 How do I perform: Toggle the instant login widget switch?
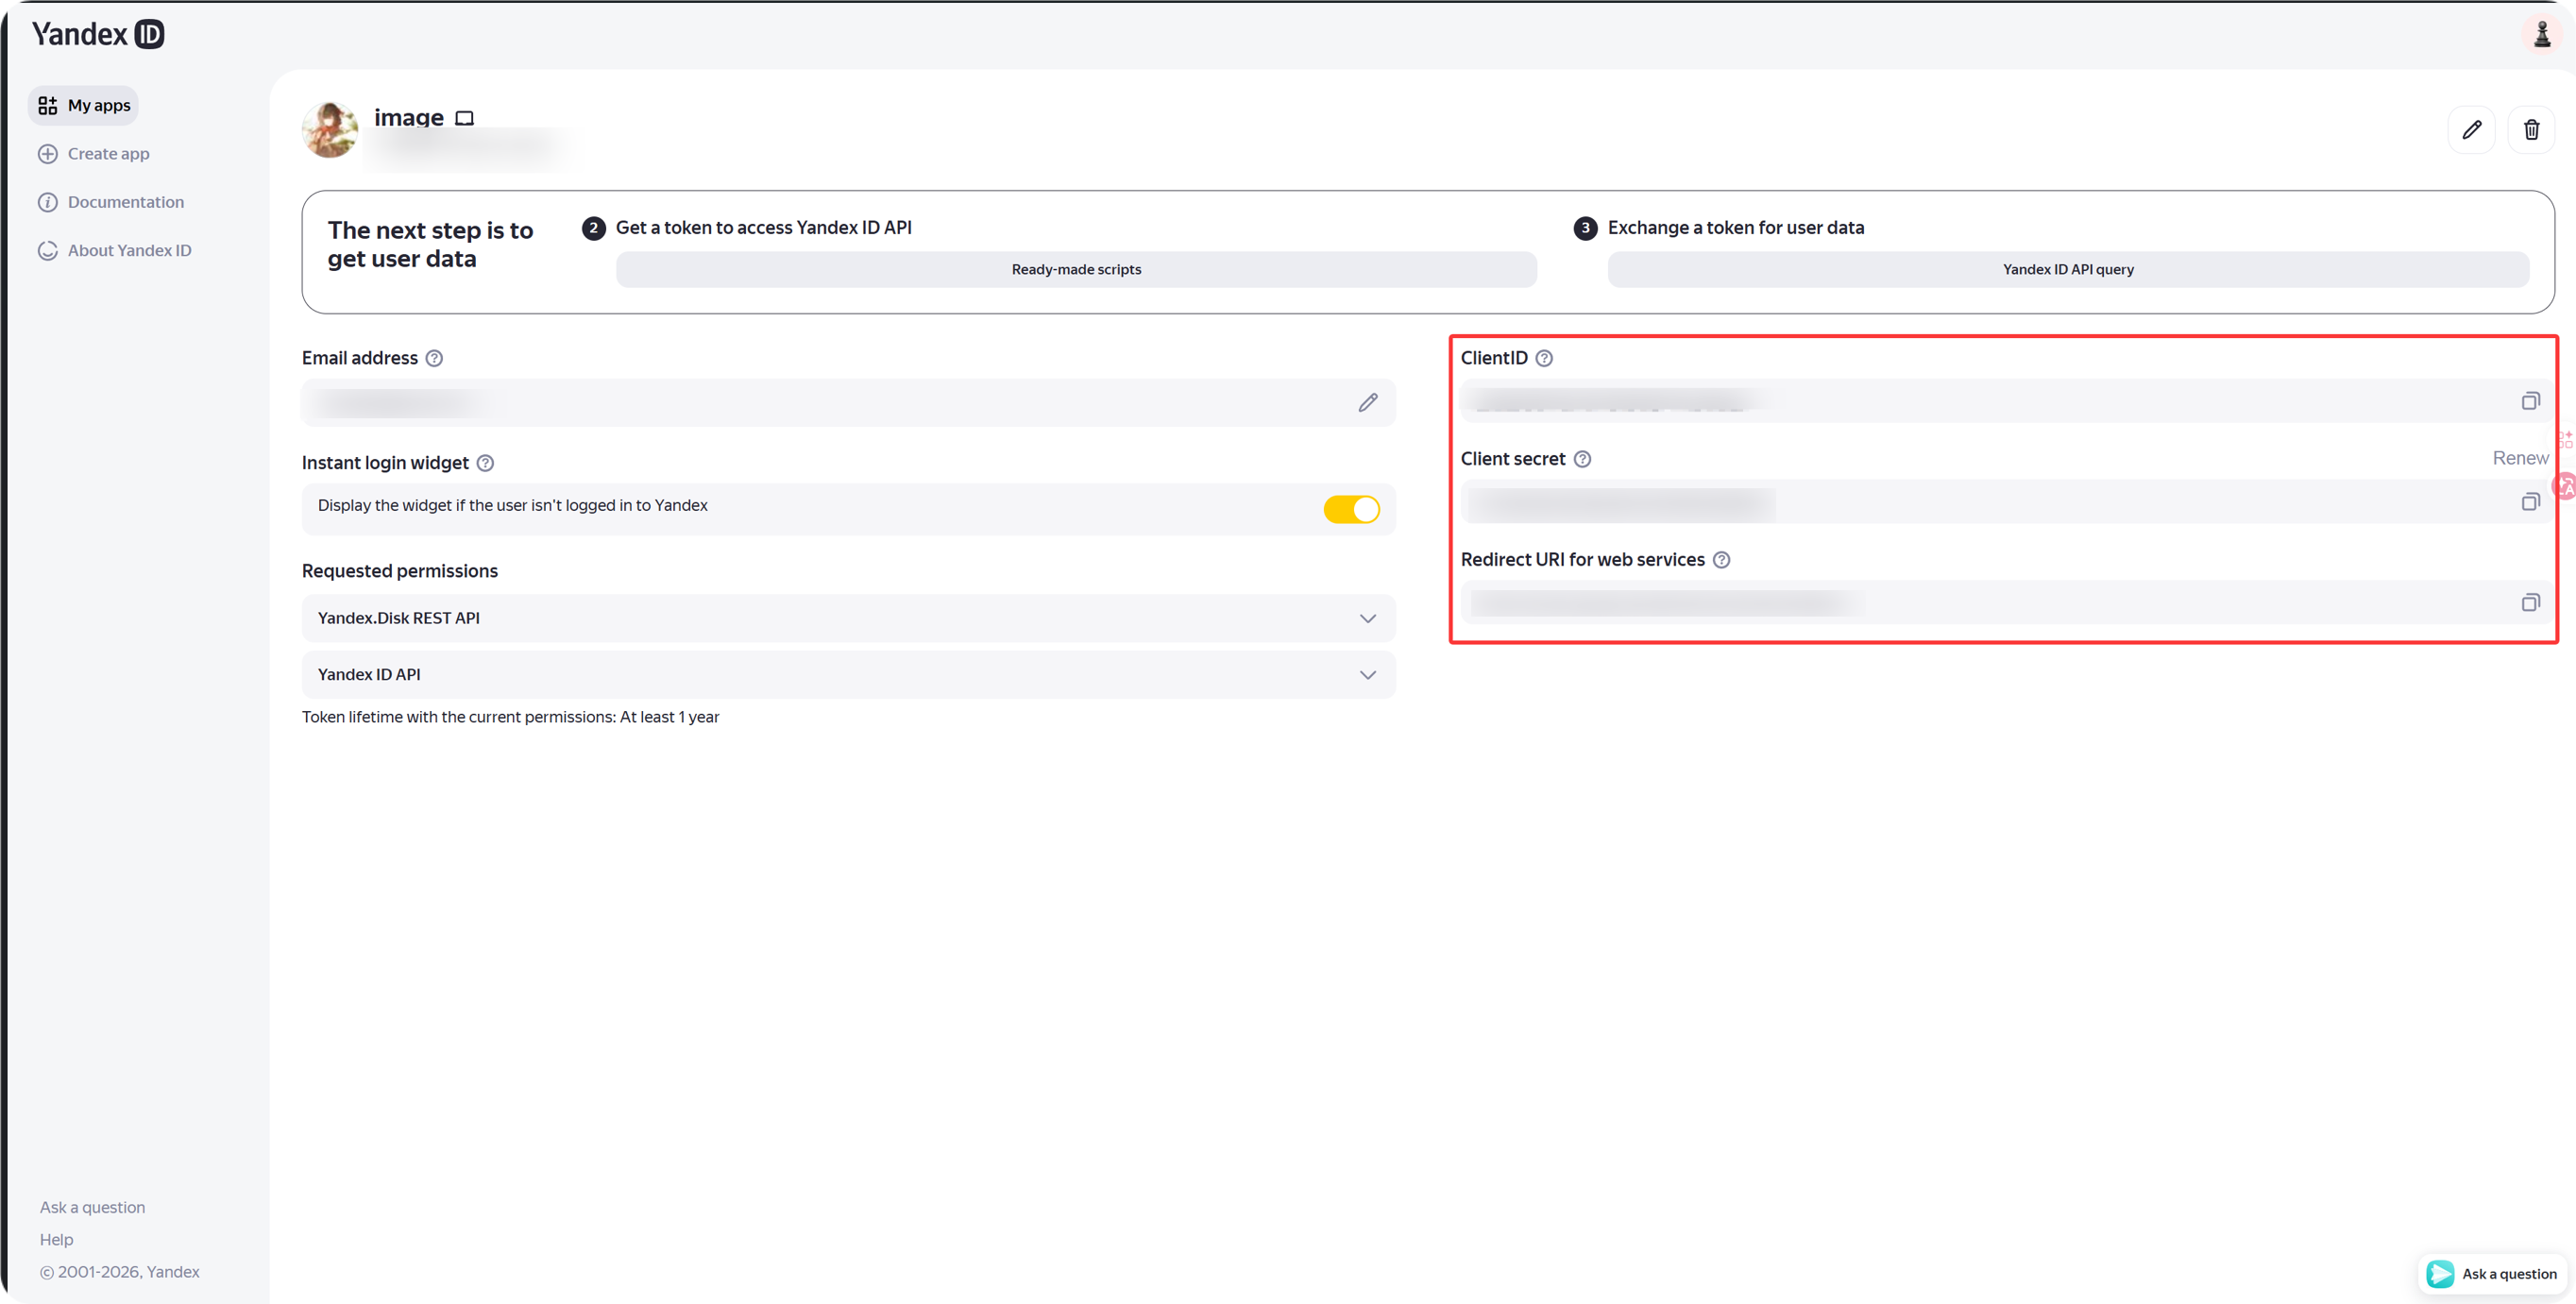(x=1351, y=509)
